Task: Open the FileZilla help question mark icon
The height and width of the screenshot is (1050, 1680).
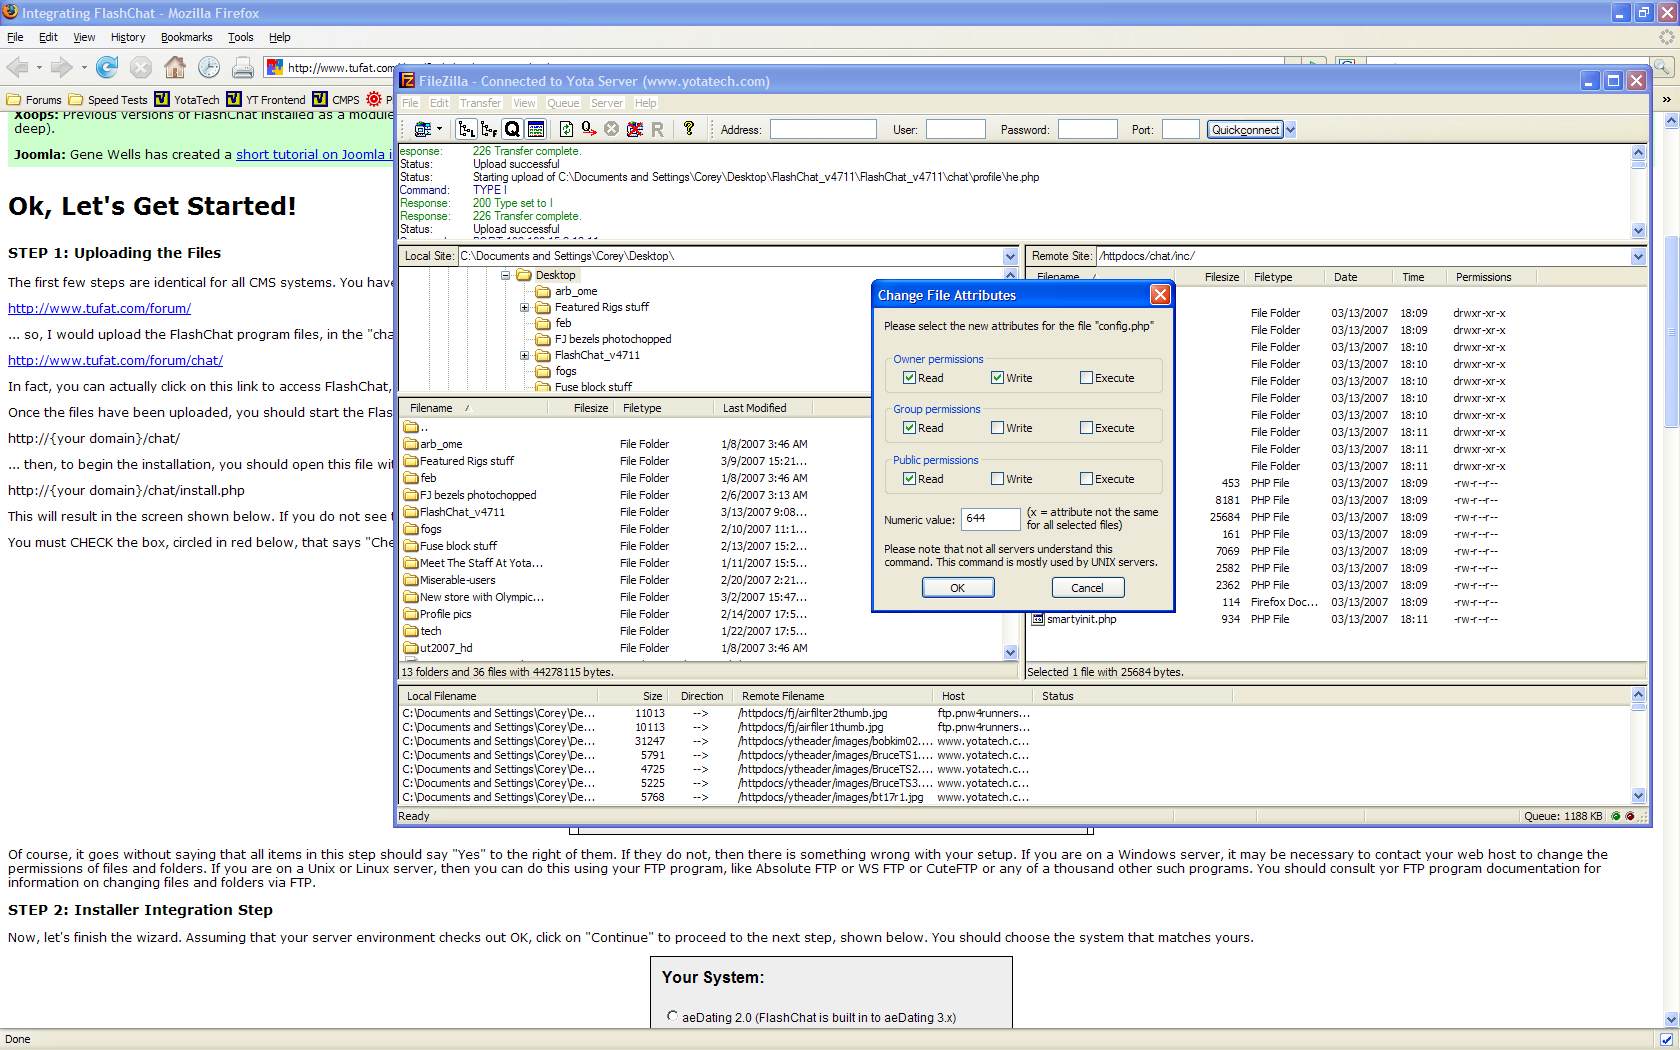Action: pos(688,129)
